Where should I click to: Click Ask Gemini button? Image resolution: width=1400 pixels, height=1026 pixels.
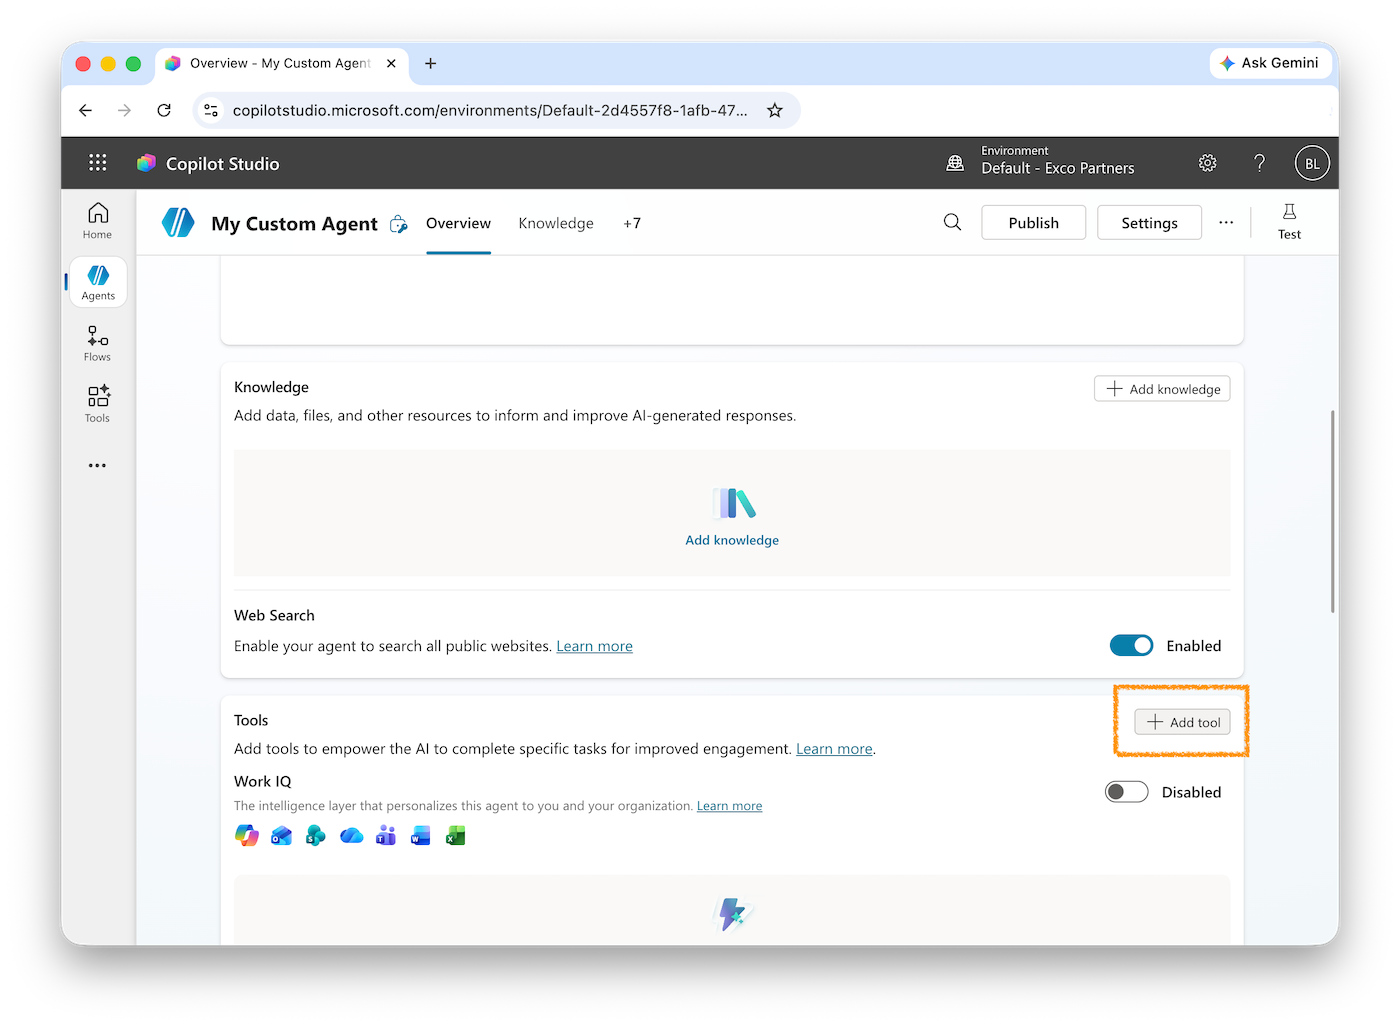1270,63
